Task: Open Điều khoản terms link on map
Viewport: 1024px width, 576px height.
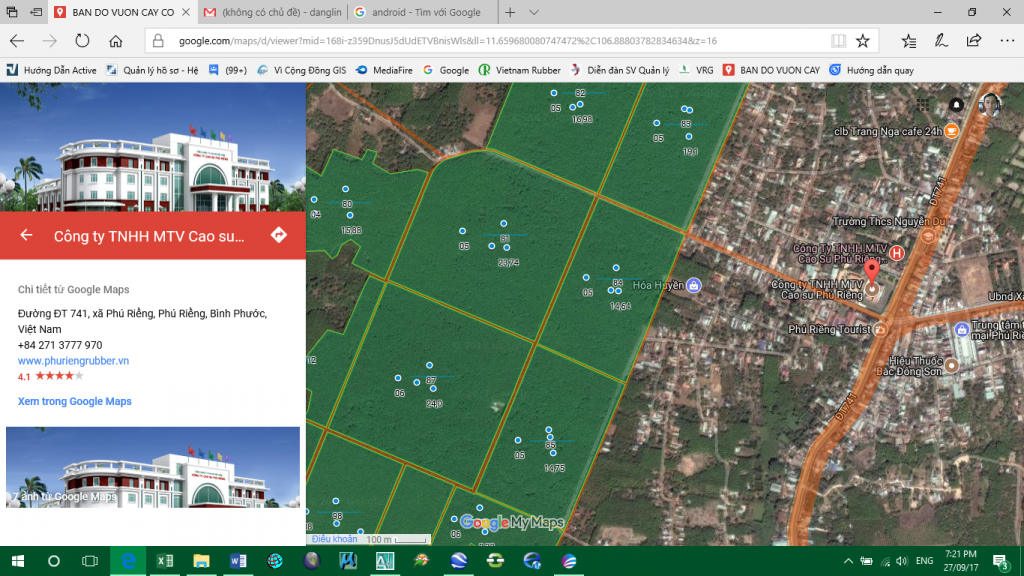Action: 334,539
